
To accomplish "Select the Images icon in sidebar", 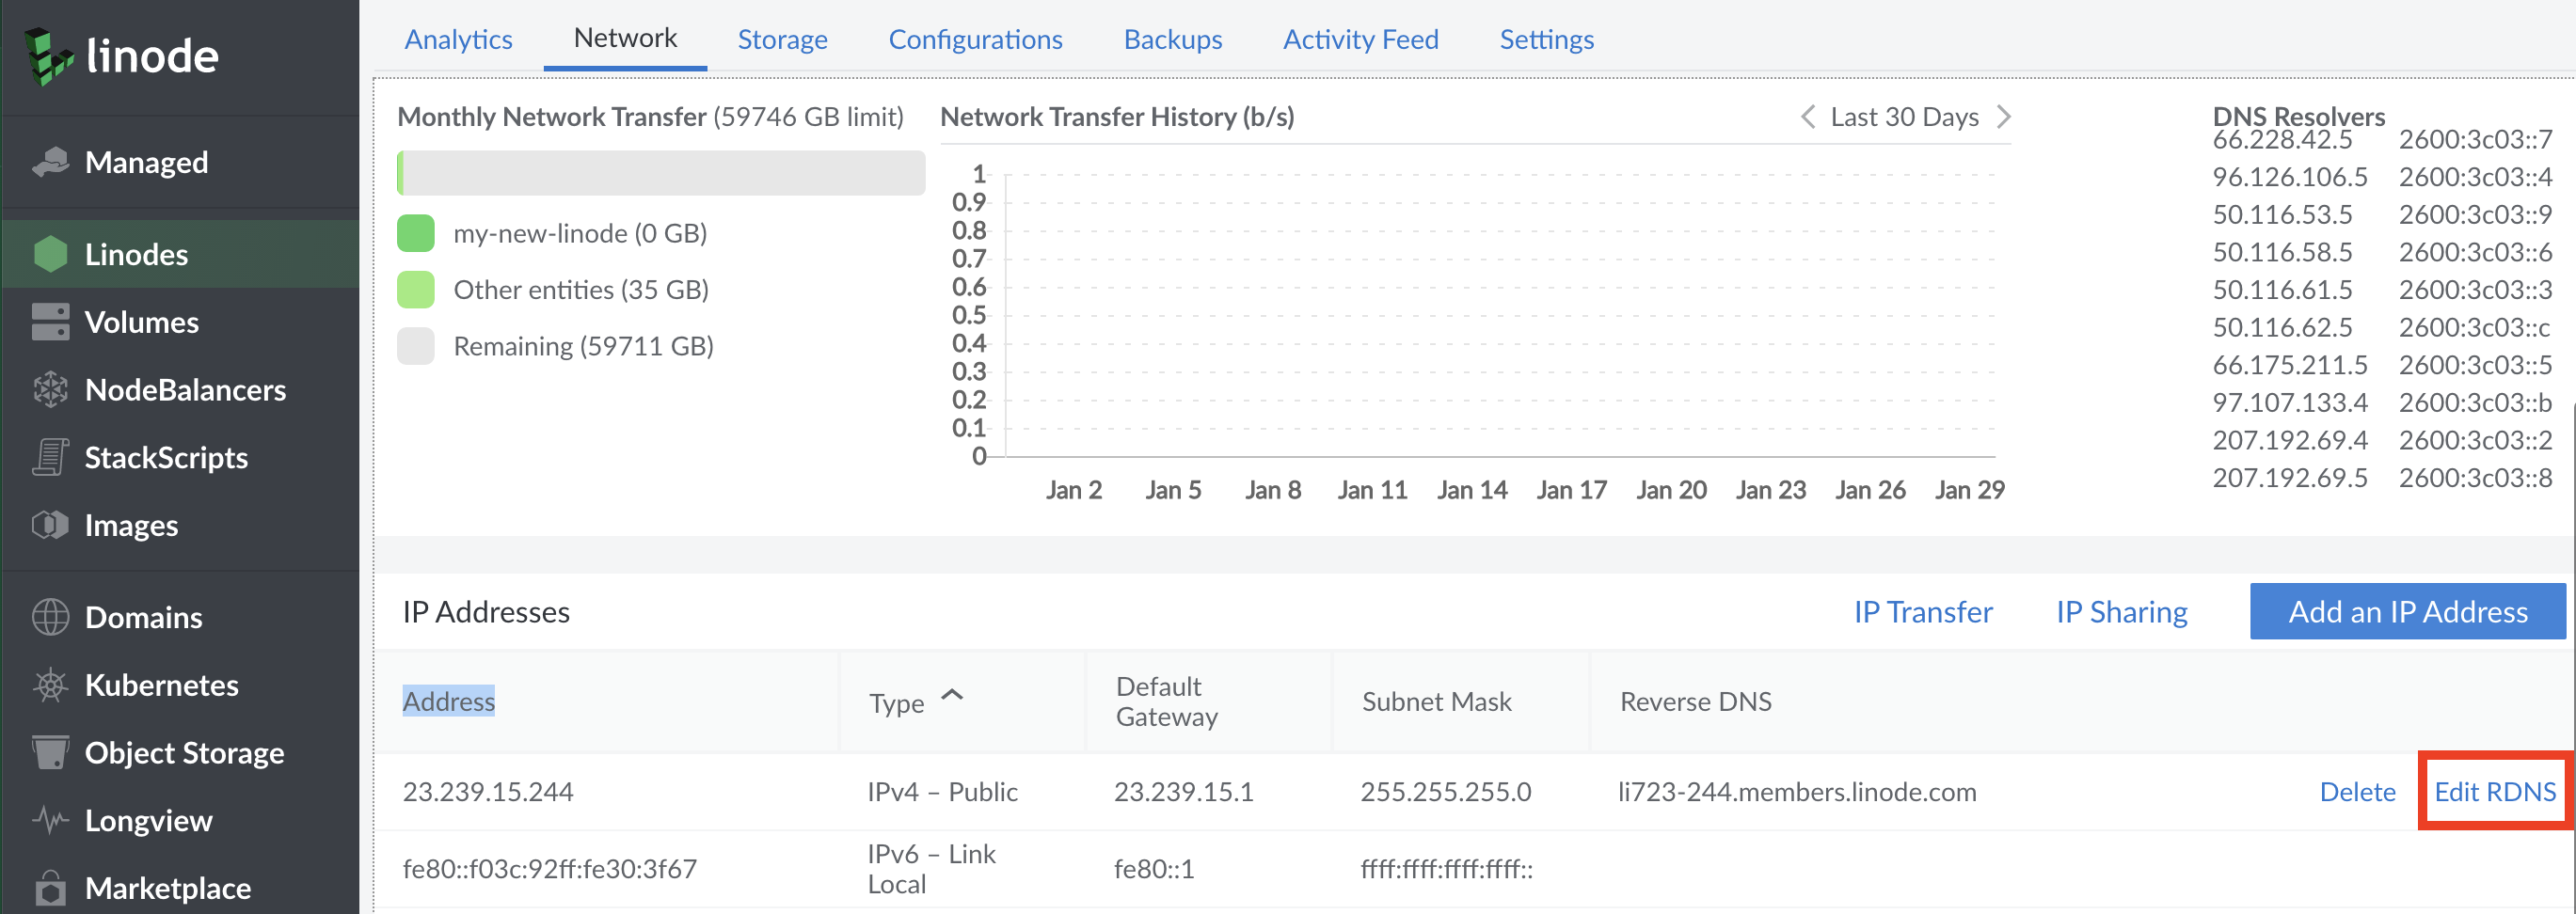I will pos(49,525).
